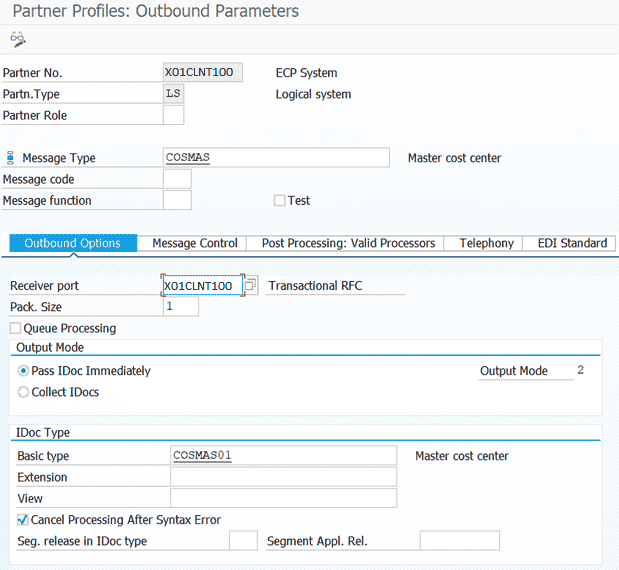Click the Message code input box

tap(177, 179)
